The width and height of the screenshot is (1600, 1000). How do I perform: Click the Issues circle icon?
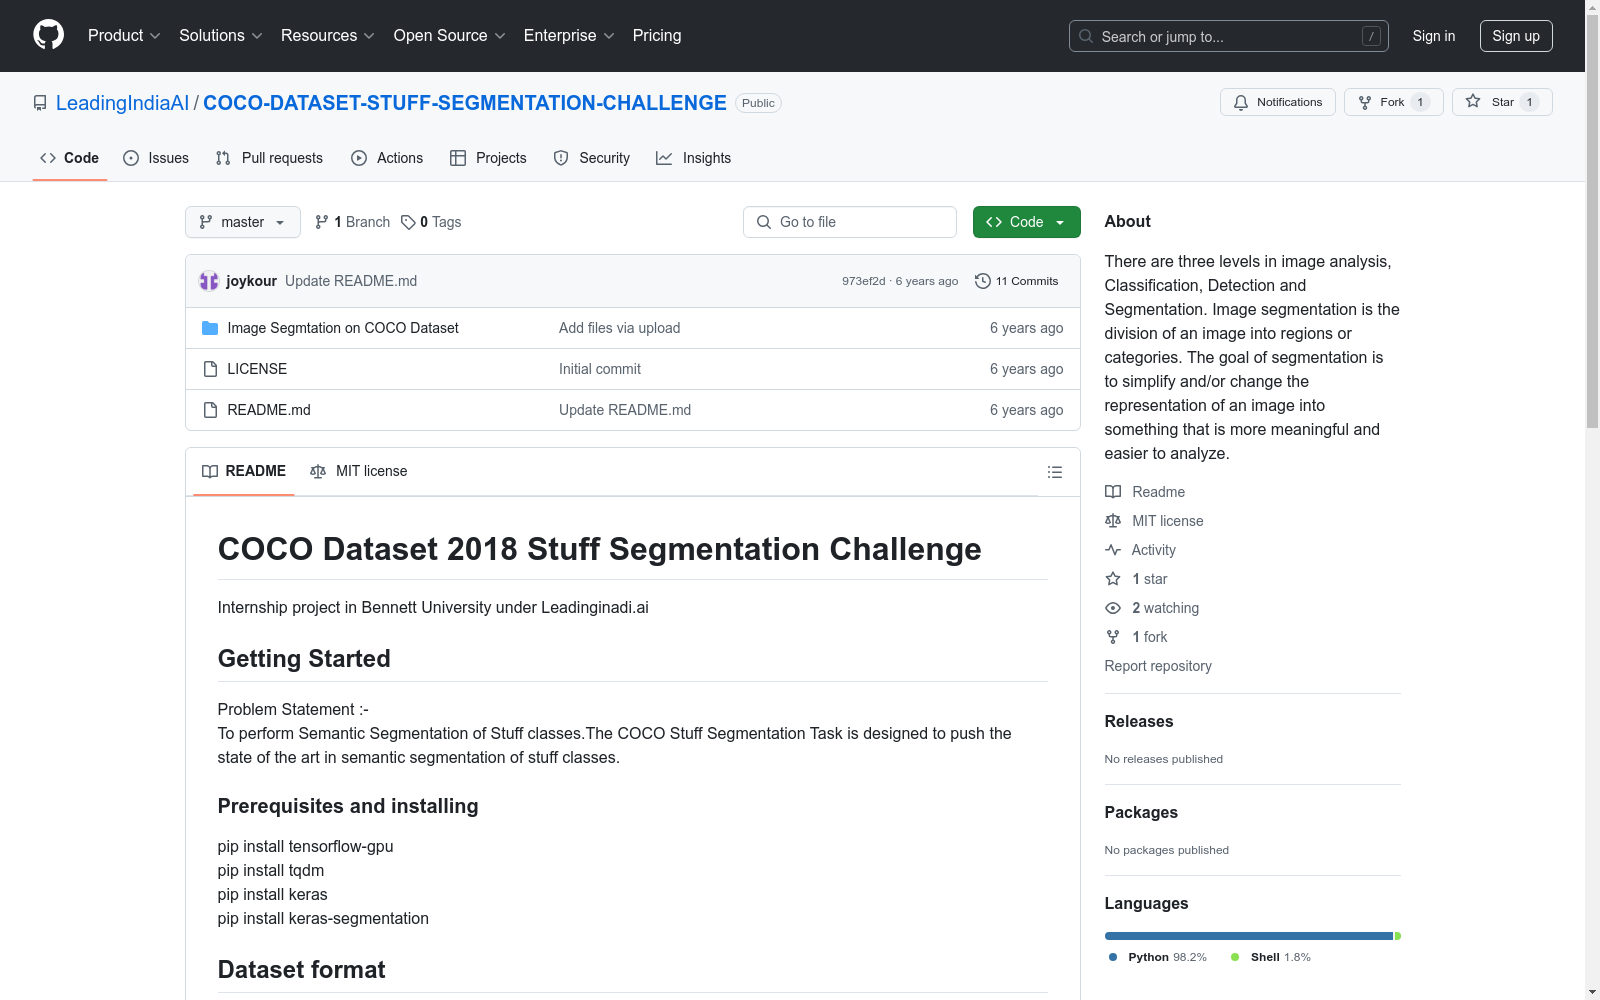(x=131, y=158)
